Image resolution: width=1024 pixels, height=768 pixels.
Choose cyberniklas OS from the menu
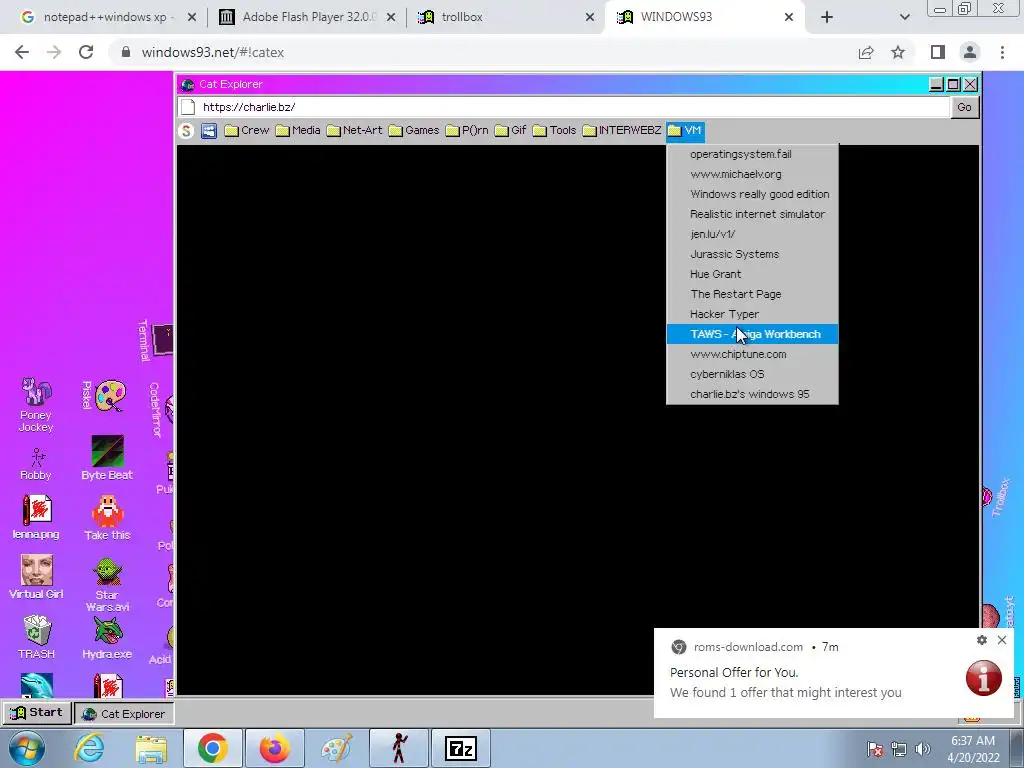(x=752, y=374)
